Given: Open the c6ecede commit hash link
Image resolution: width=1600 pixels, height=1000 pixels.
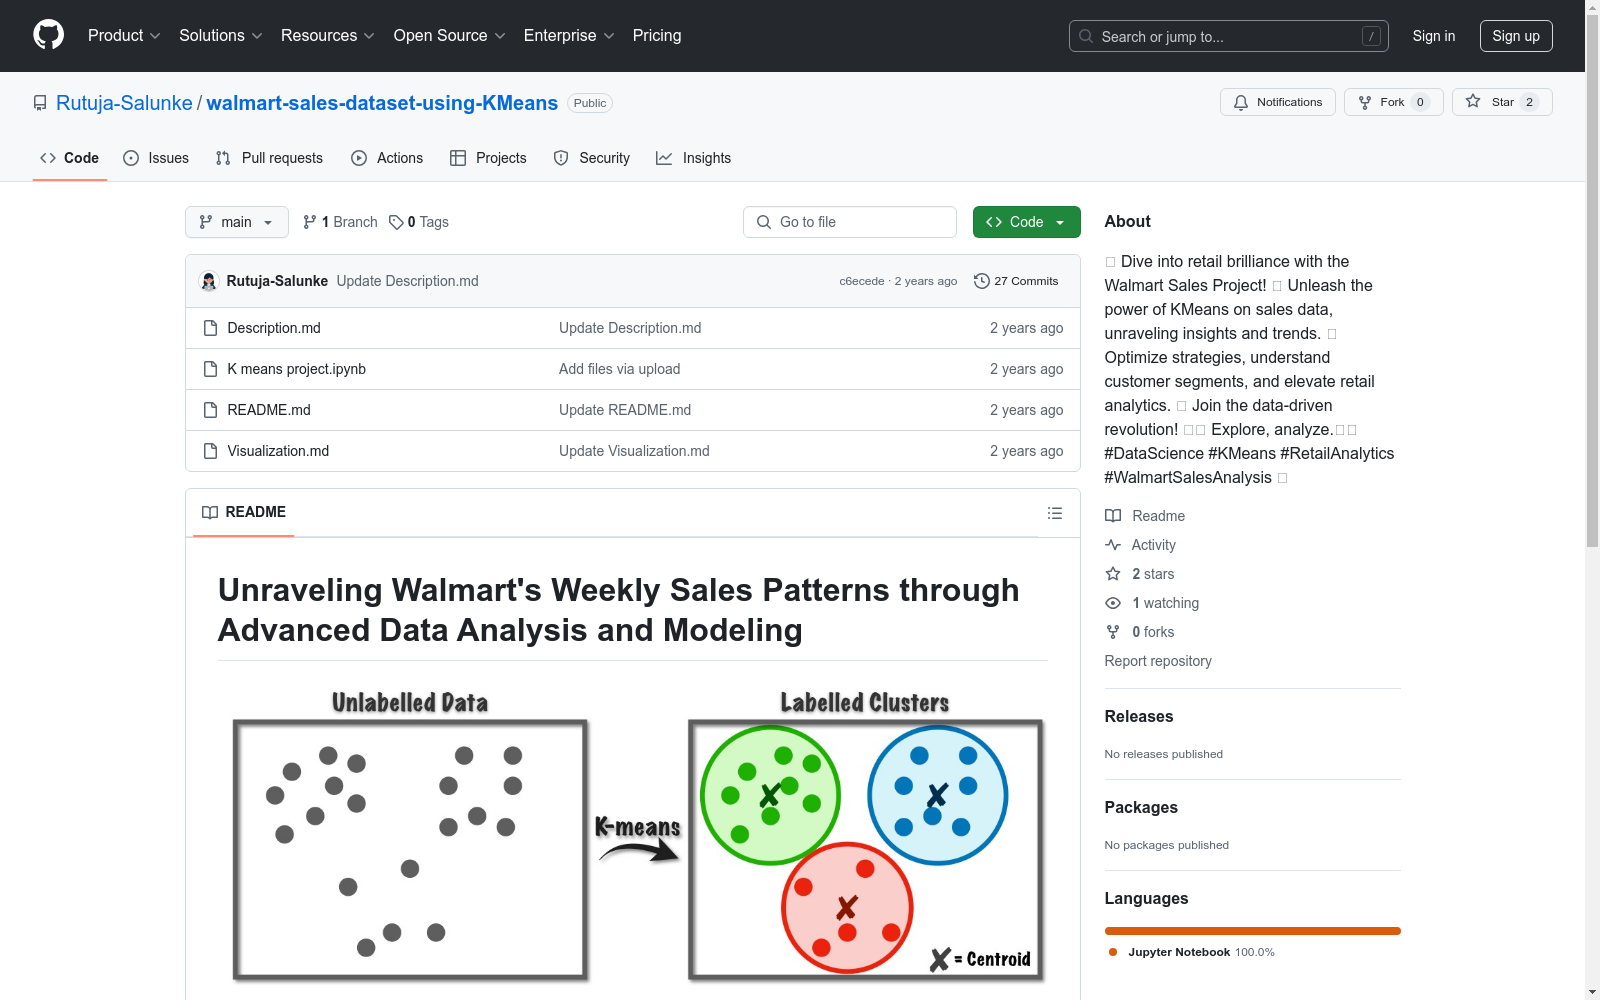Looking at the screenshot, I should pyautogui.click(x=862, y=281).
